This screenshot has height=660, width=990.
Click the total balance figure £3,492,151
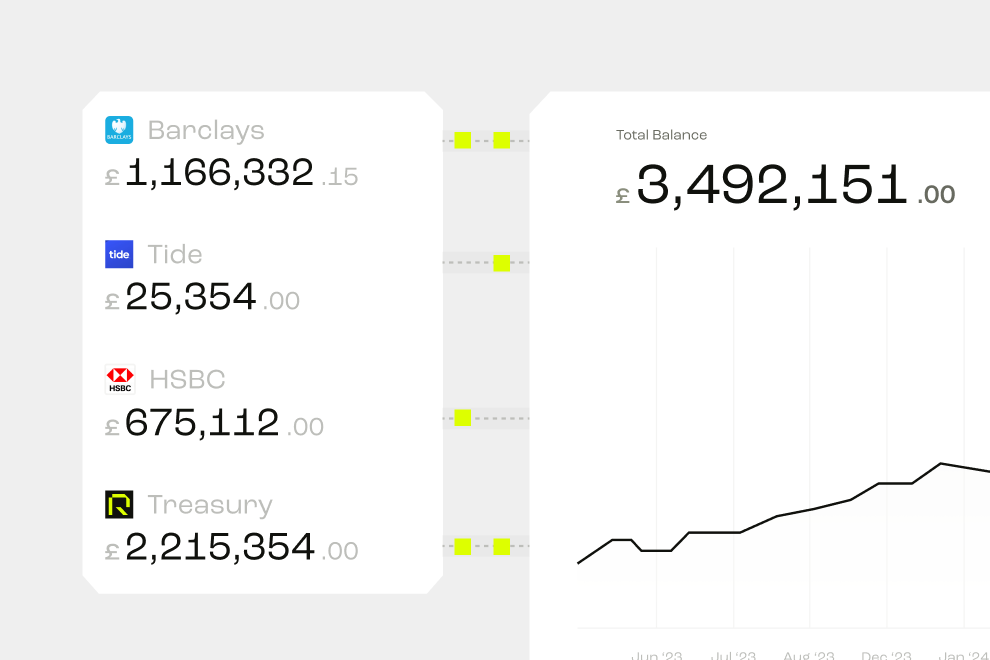(785, 186)
